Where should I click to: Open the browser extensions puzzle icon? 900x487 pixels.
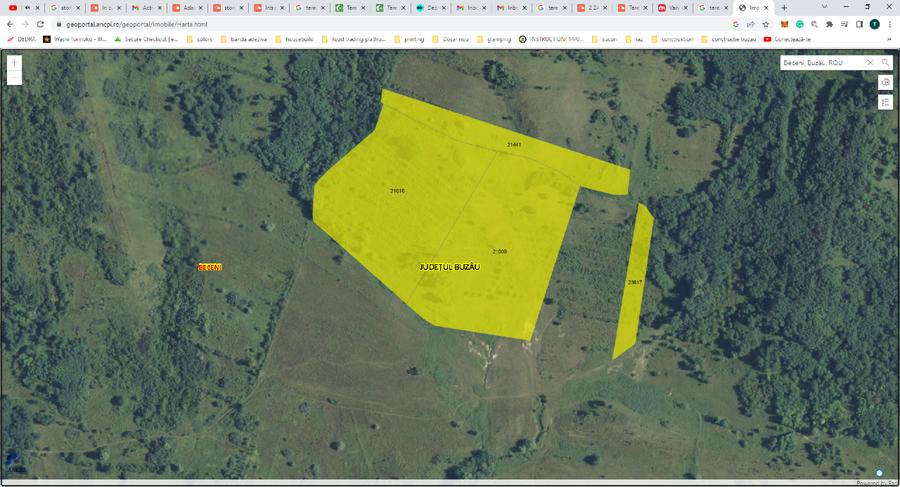(x=829, y=24)
